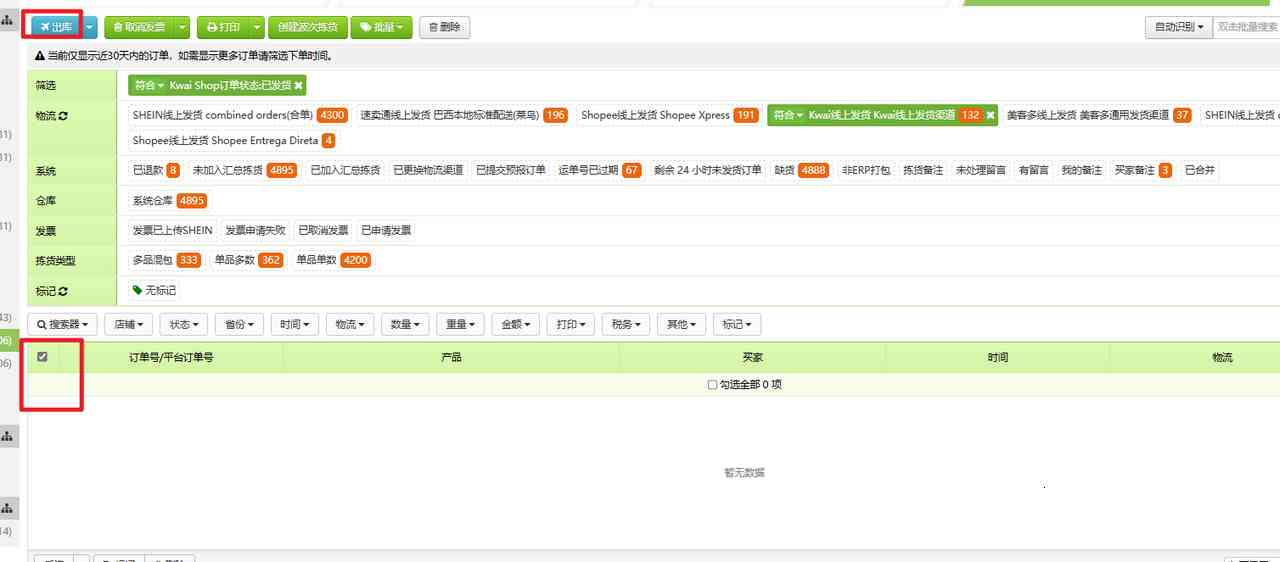Open the 省份 province dropdown
Image resolution: width=1280 pixels, height=562 pixels.
241,325
